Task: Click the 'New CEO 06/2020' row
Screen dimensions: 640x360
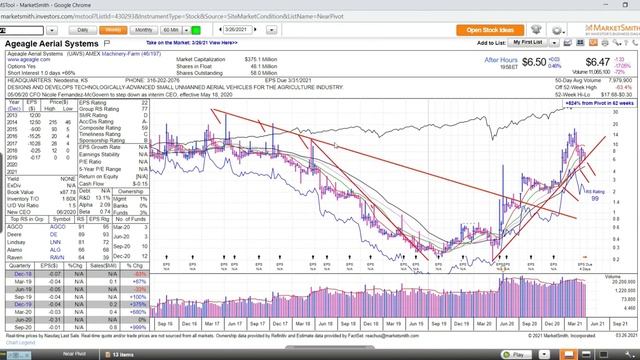Action: [41, 212]
